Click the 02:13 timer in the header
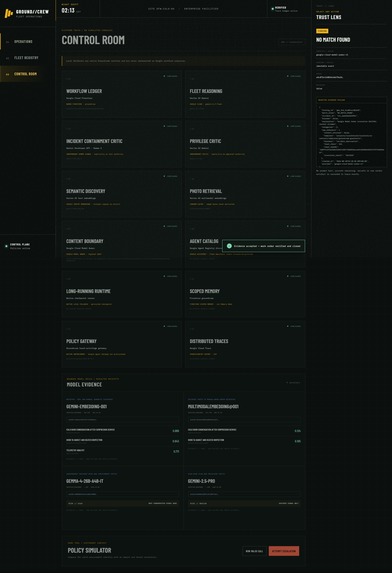Viewport: 392px width, 573px height. click(68, 11)
